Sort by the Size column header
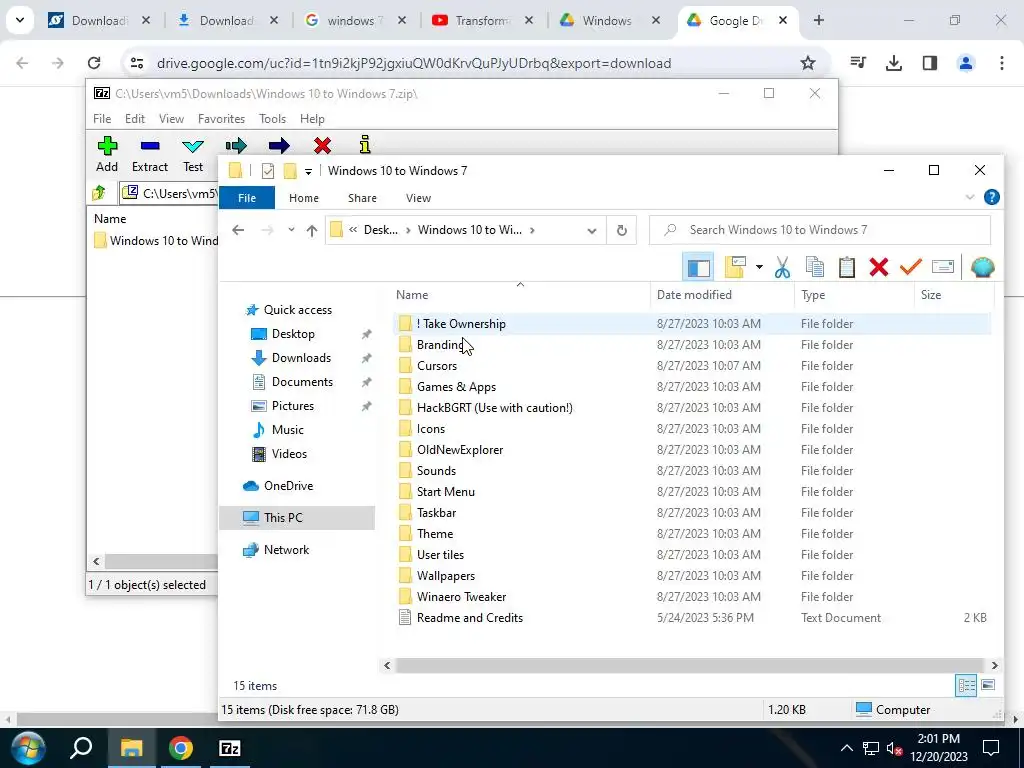The image size is (1024, 768). (953, 295)
